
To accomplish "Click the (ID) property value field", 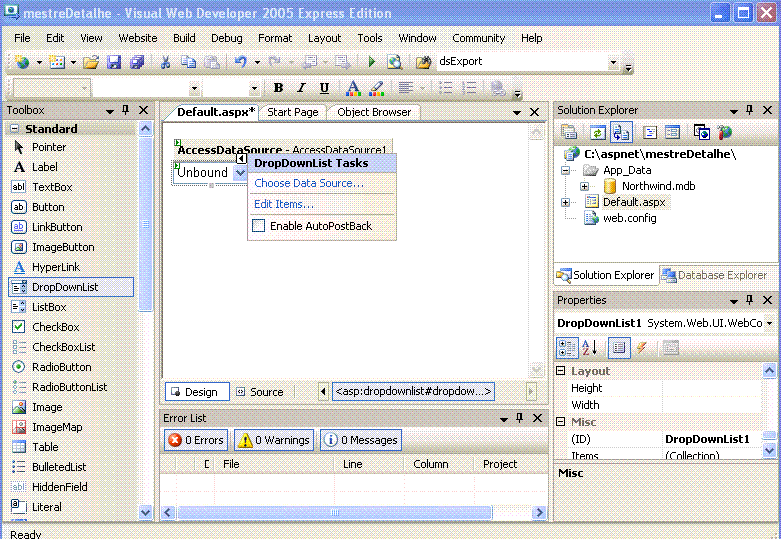I will tap(712, 439).
